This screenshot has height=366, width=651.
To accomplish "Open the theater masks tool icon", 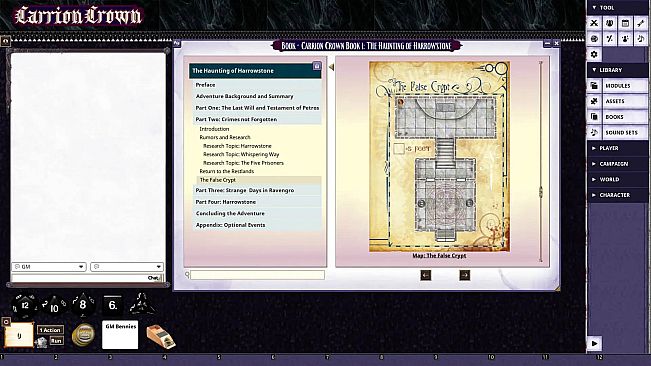I will pos(609,23).
